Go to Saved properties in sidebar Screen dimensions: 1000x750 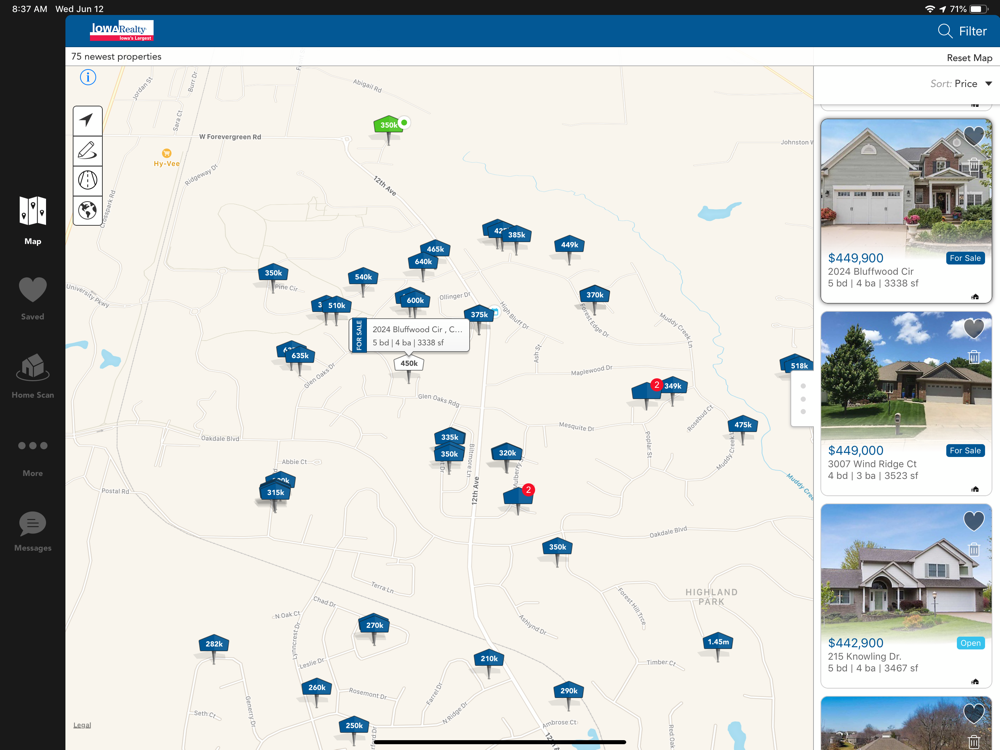point(33,298)
